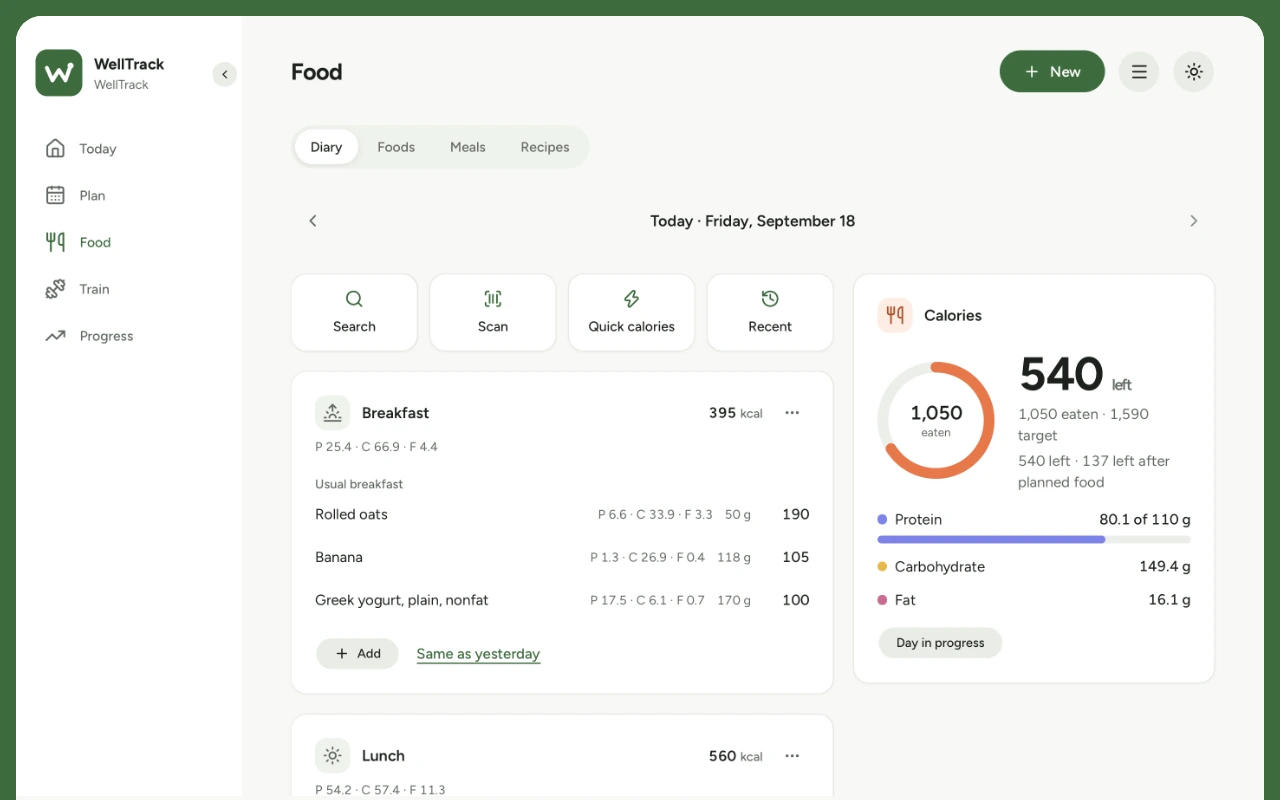
Task: View Progress from the sidebar
Action: (130, 336)
